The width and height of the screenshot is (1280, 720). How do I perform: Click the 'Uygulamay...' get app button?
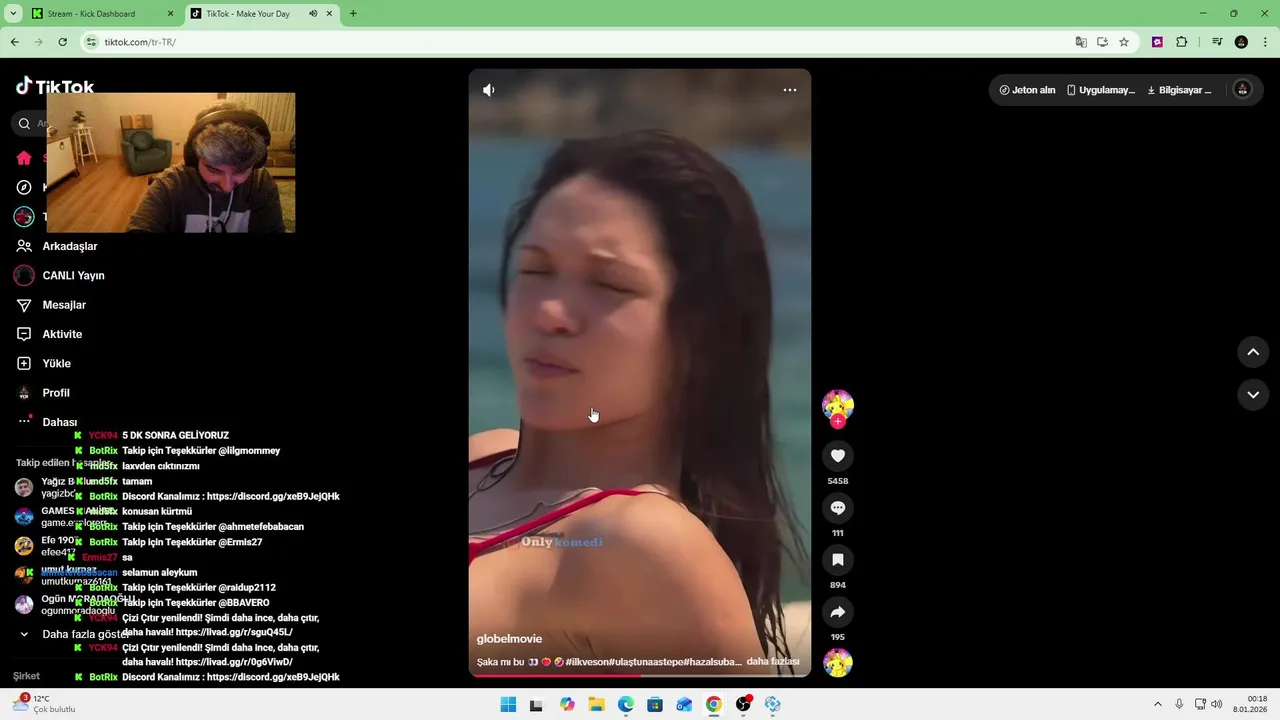click(x=1101, y=90)
